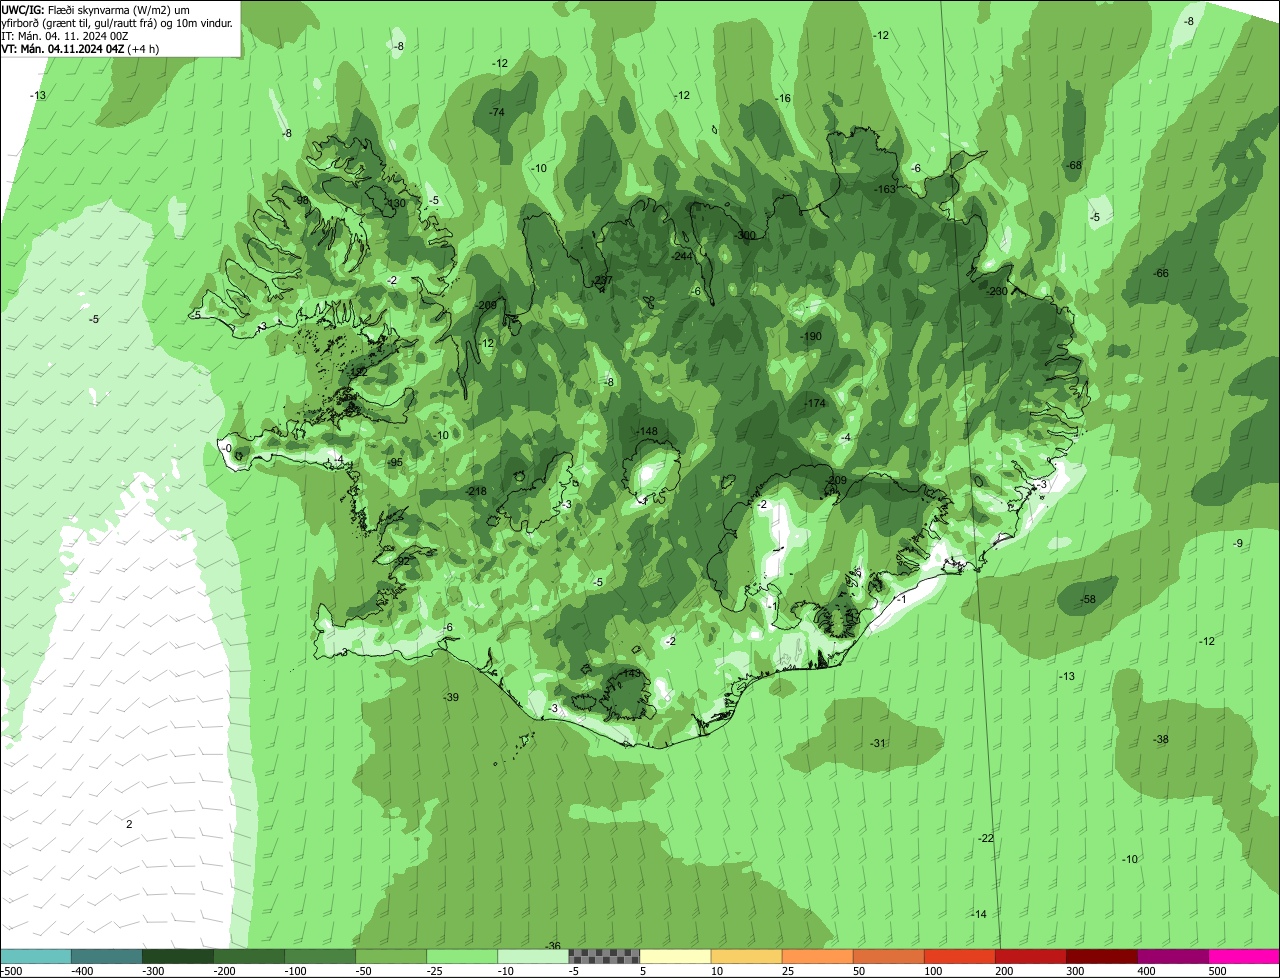Click the red 100 to 200 legend swatch

pos(959,956)
